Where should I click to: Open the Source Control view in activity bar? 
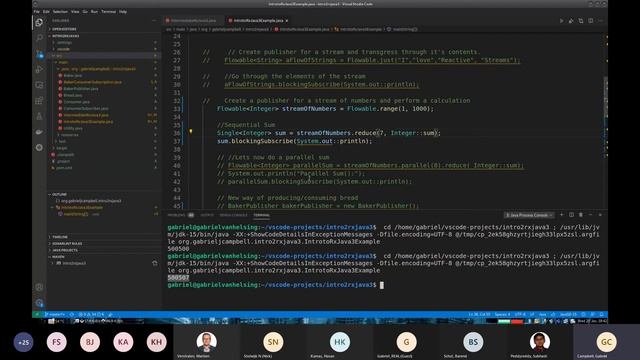pos(39,54)
